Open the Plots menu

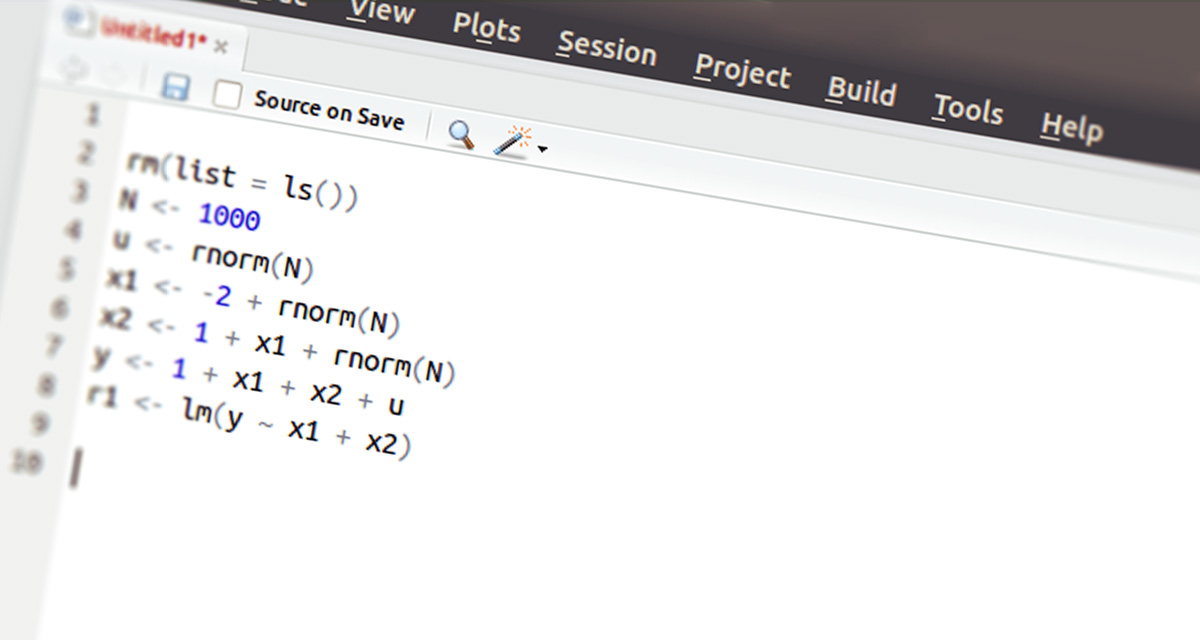coord(487,28)
